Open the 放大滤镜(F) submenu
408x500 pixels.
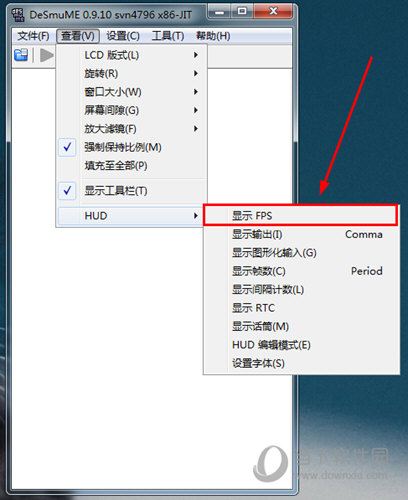131,129
